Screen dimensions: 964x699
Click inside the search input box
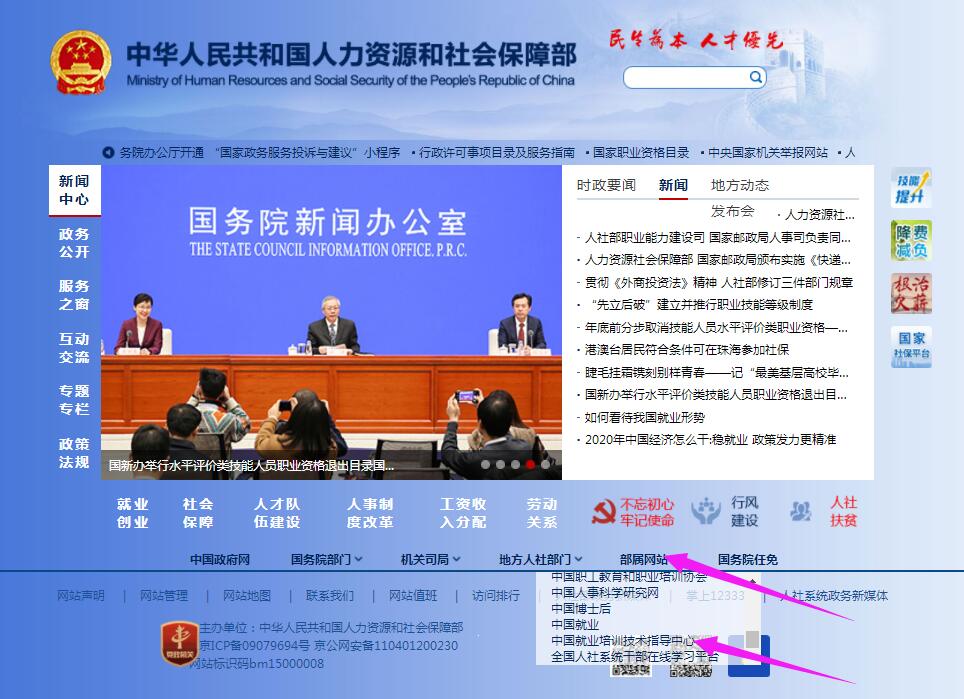pos(685,75)
